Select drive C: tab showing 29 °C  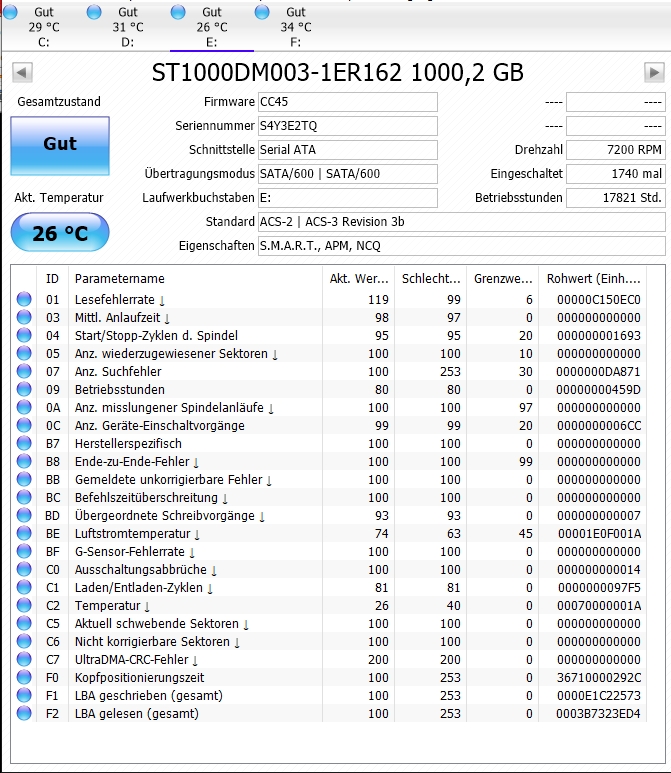coord(43,26)
